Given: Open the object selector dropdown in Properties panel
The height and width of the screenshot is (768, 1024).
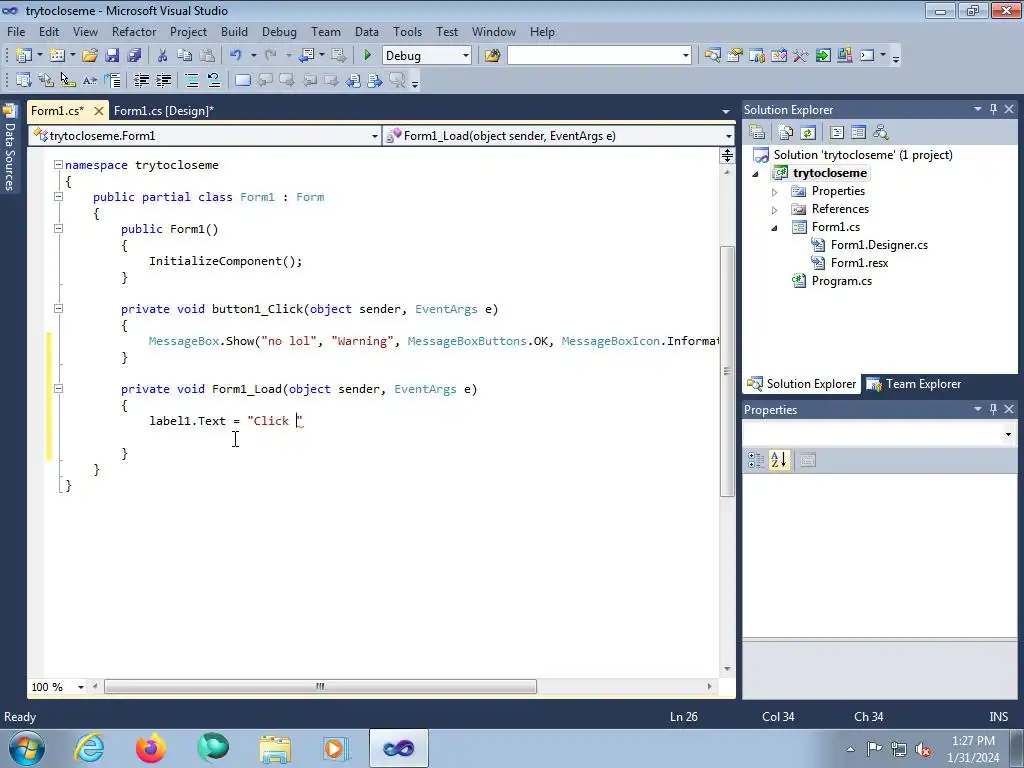Looking at the screenshot, I should click(1008, 434).
